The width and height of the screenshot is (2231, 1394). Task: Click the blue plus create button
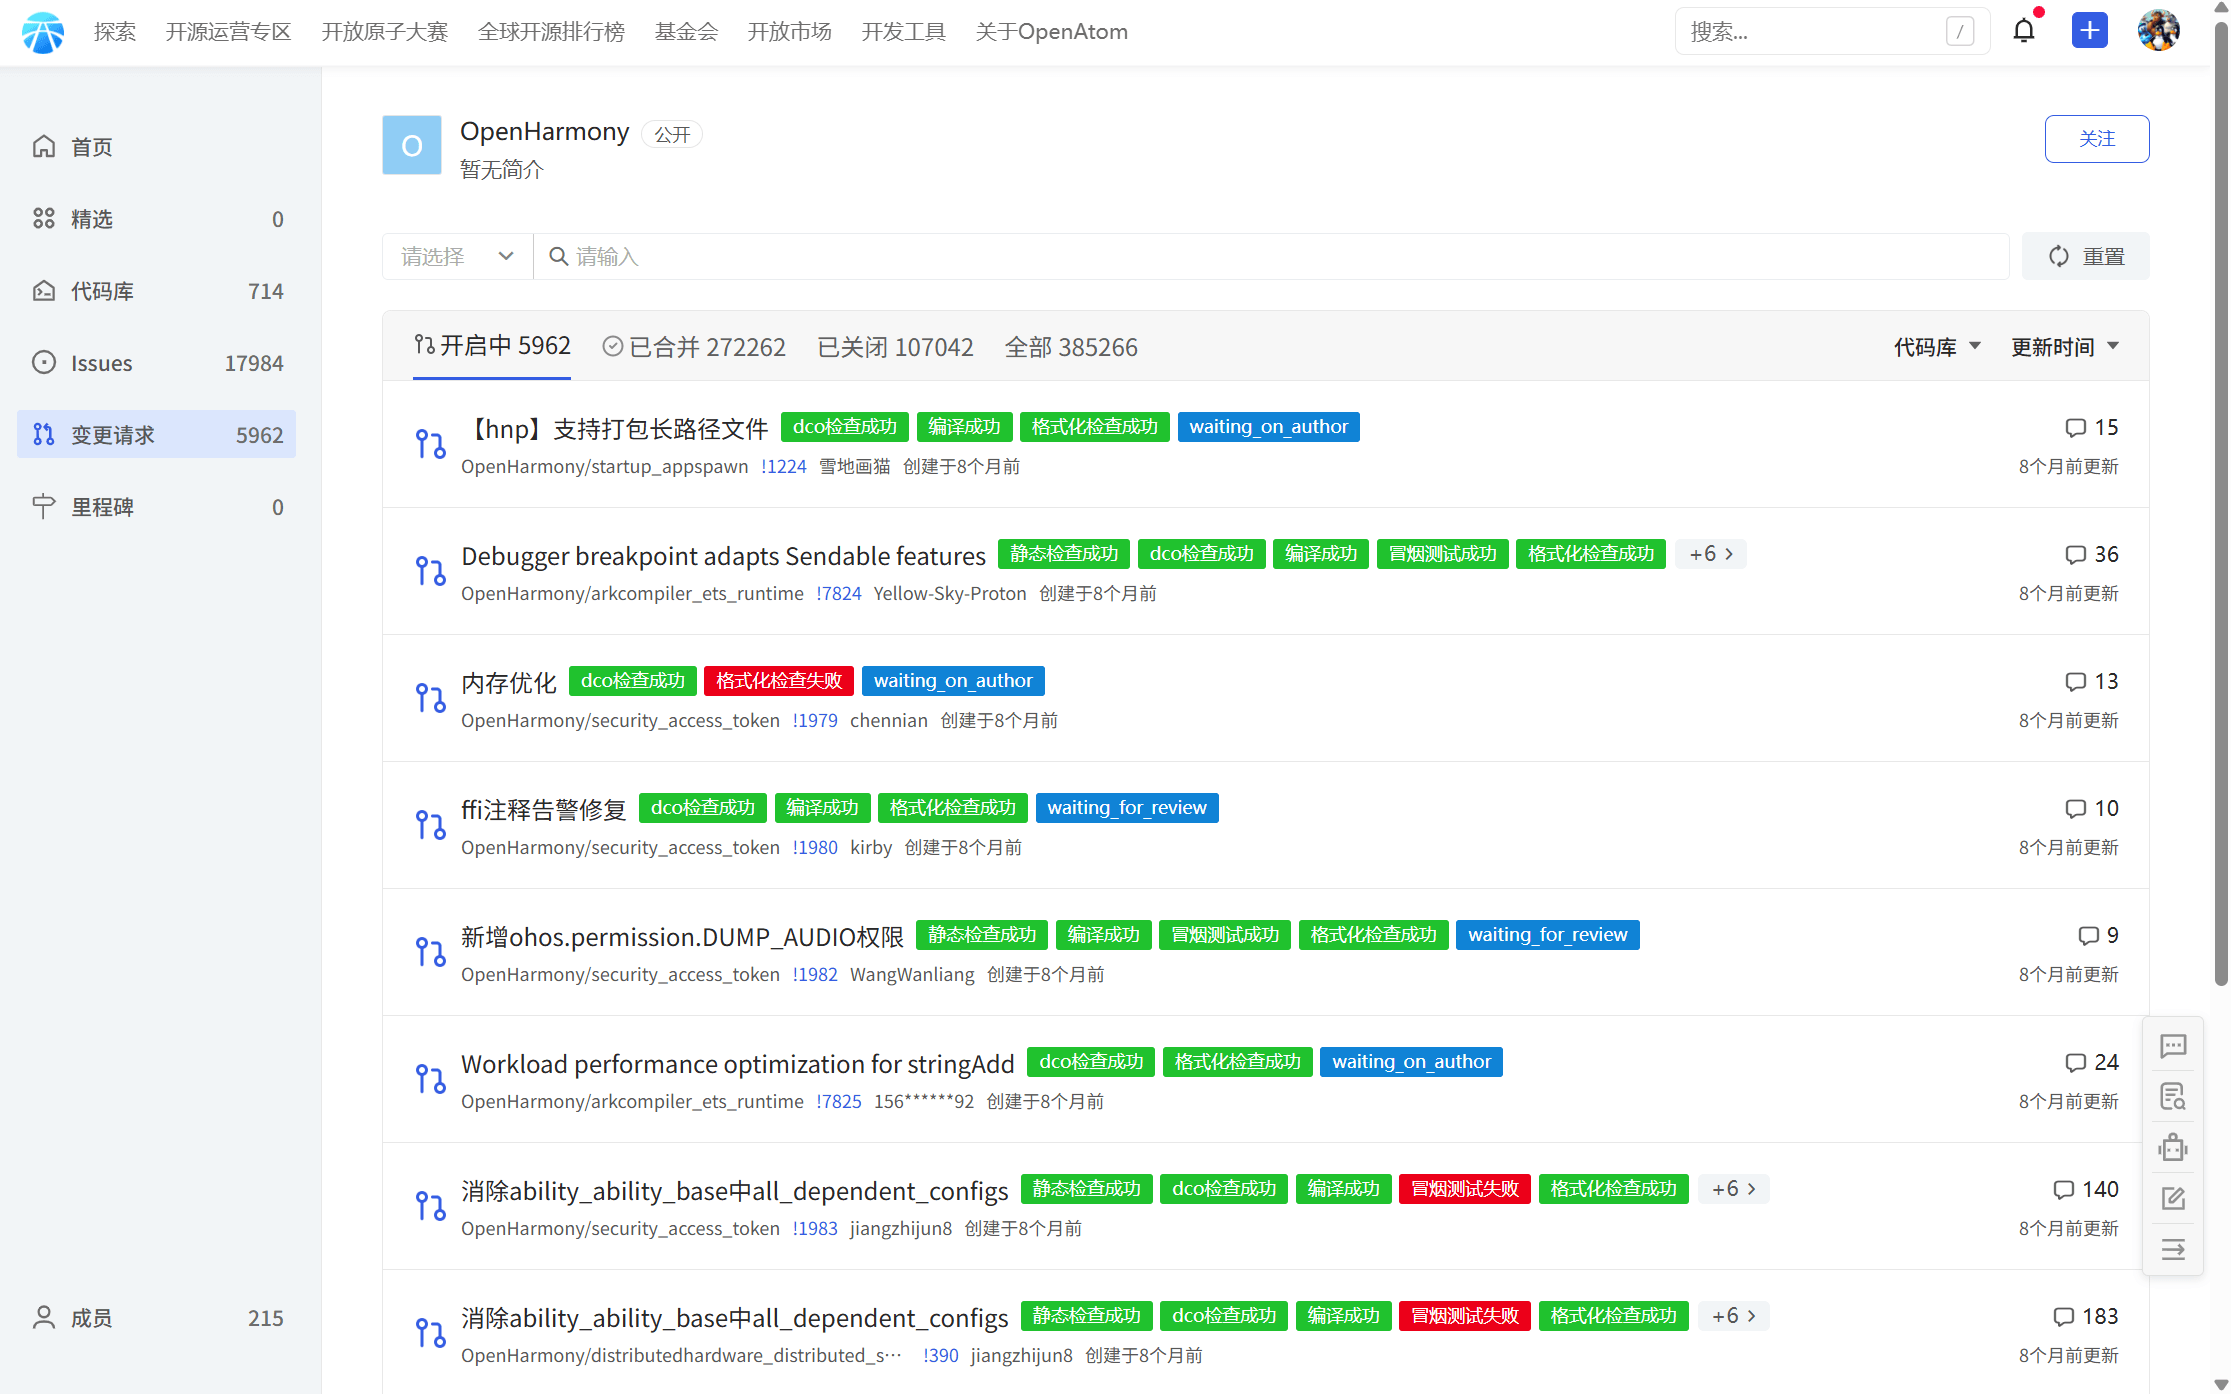pos(2090,31)
